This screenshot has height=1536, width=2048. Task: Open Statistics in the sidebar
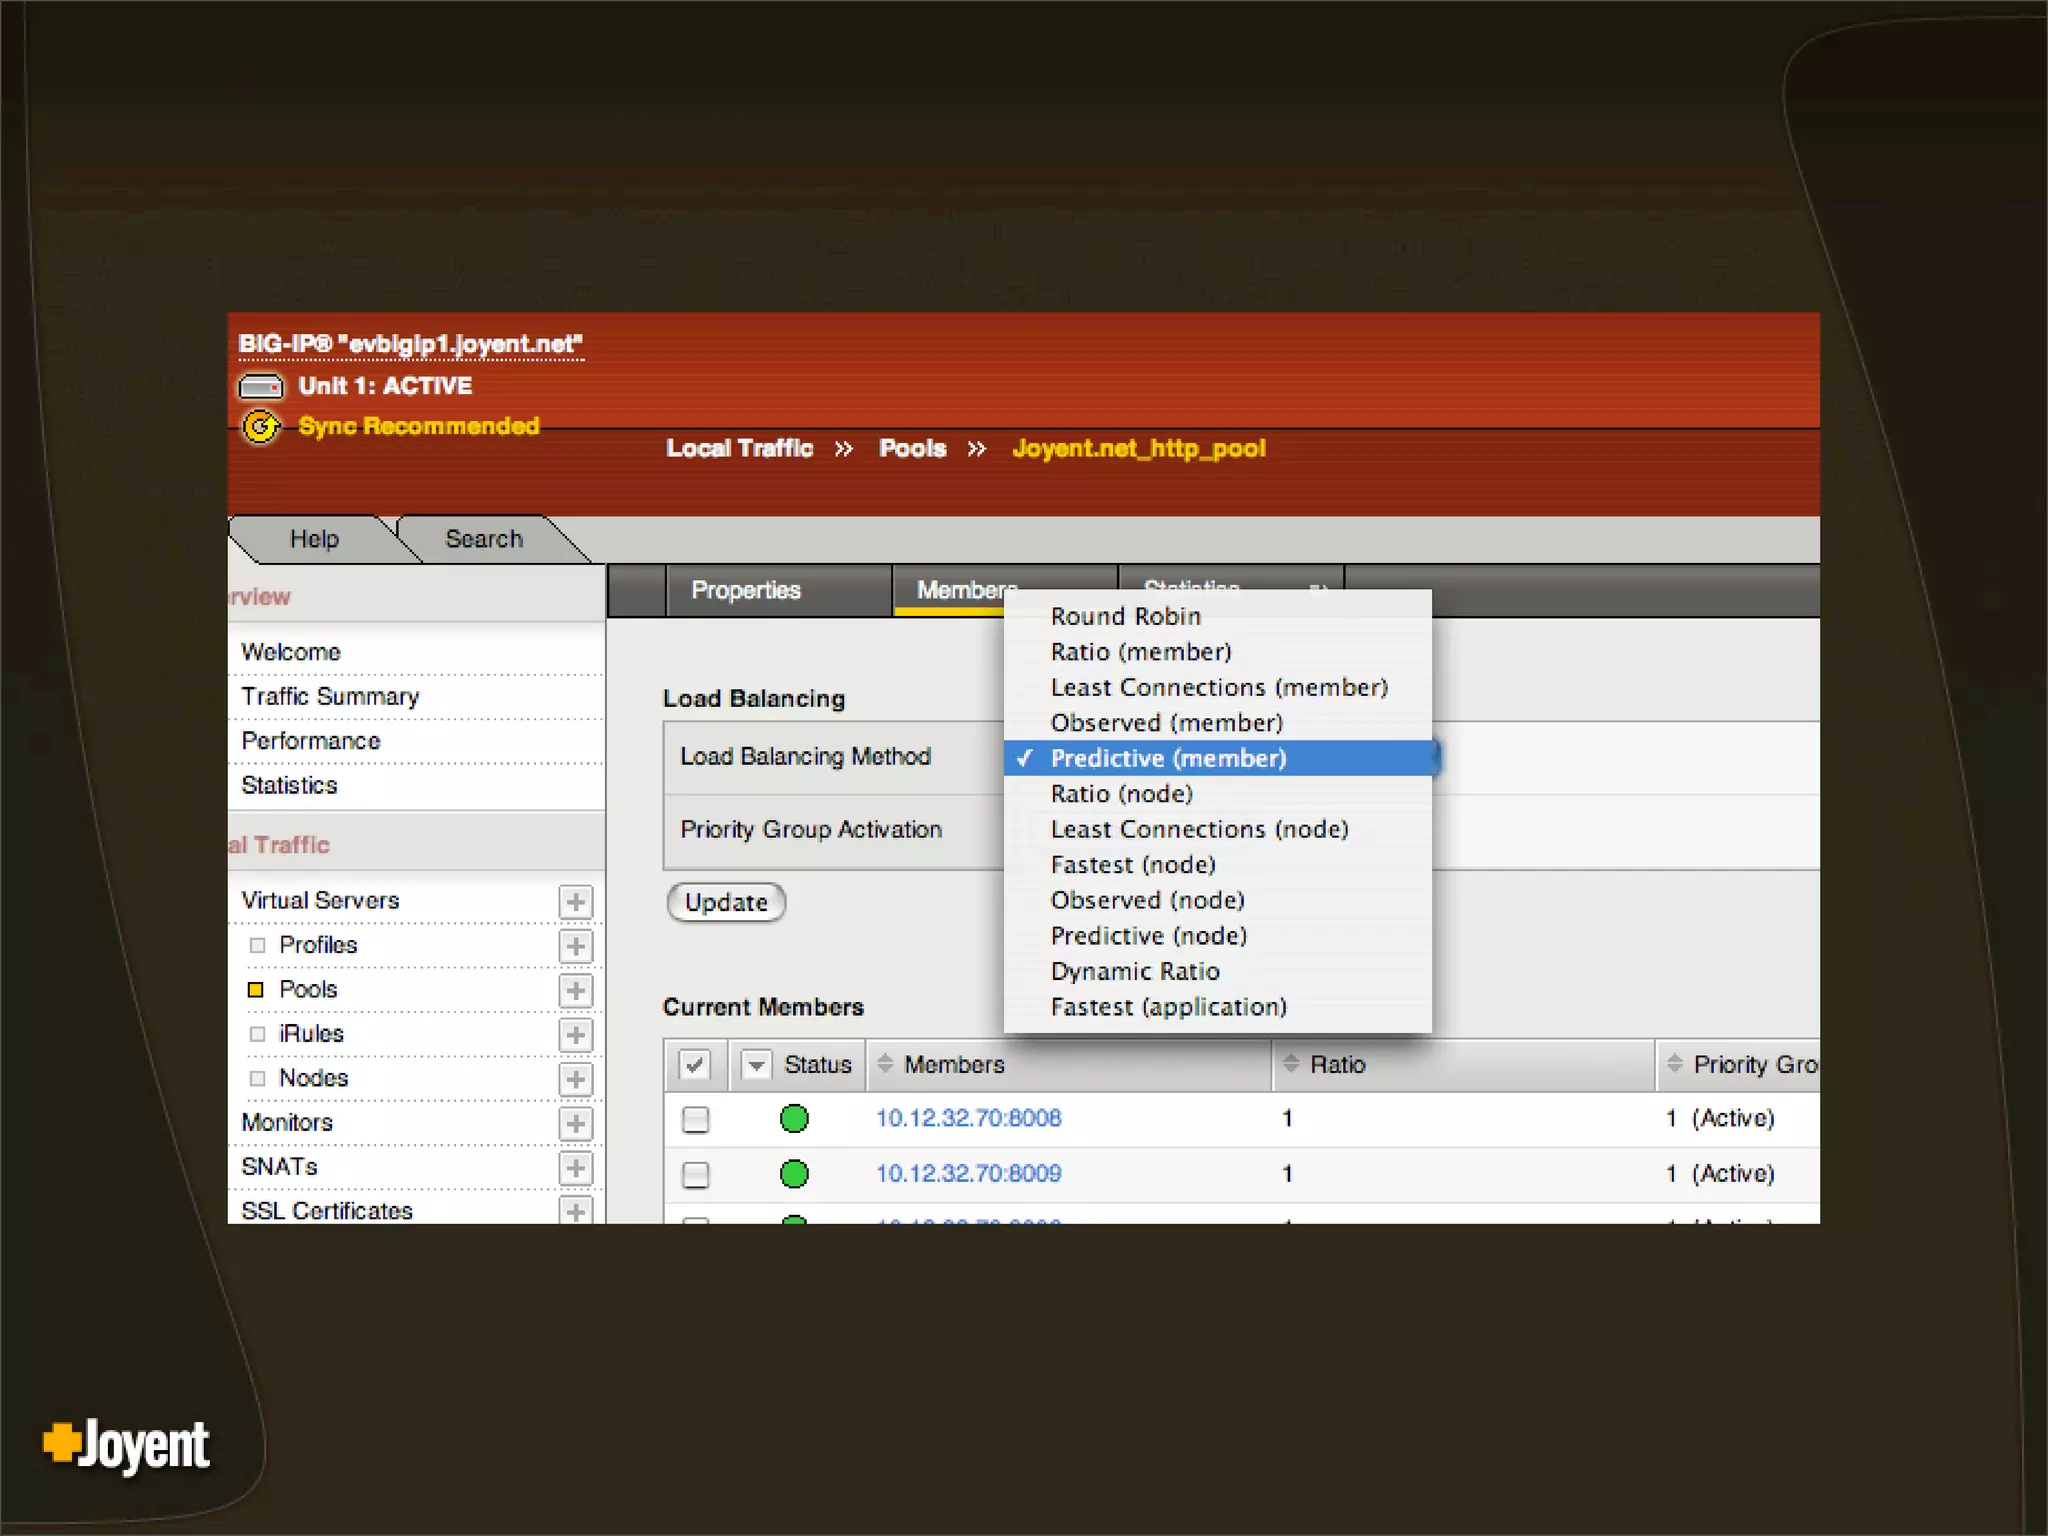(x=289, y=785)
